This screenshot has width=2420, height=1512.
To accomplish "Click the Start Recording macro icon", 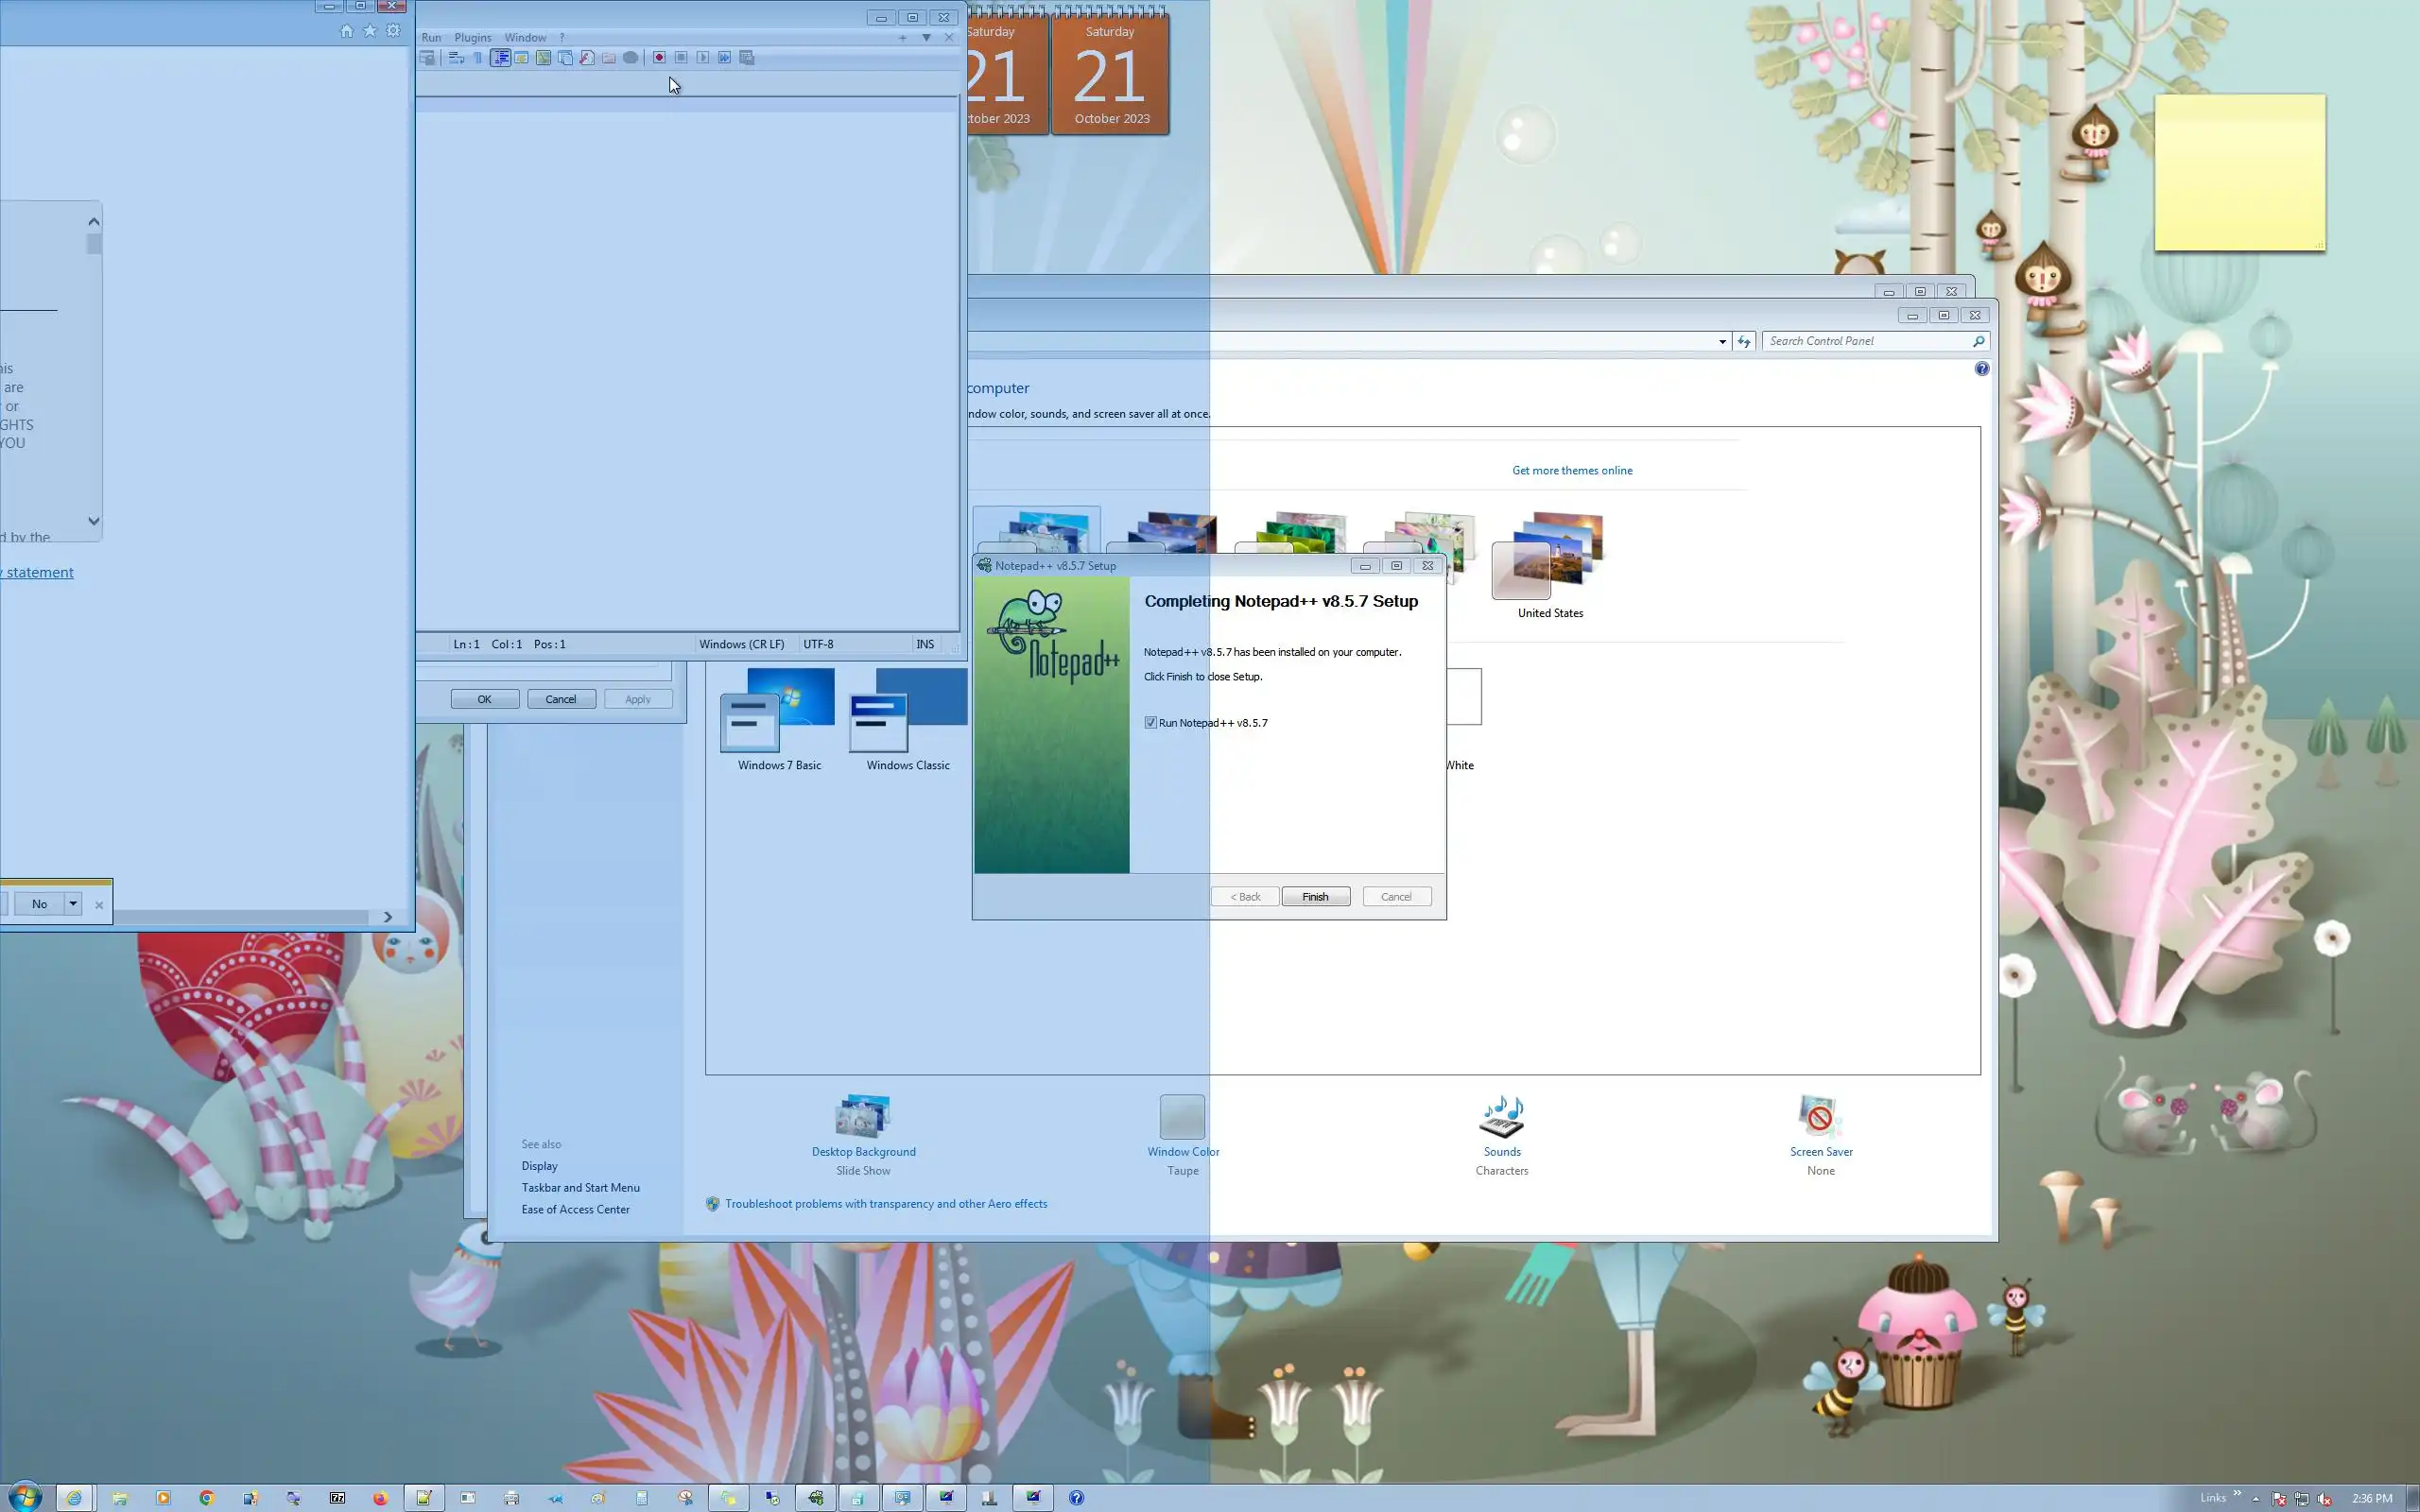I will coord(659,58).
